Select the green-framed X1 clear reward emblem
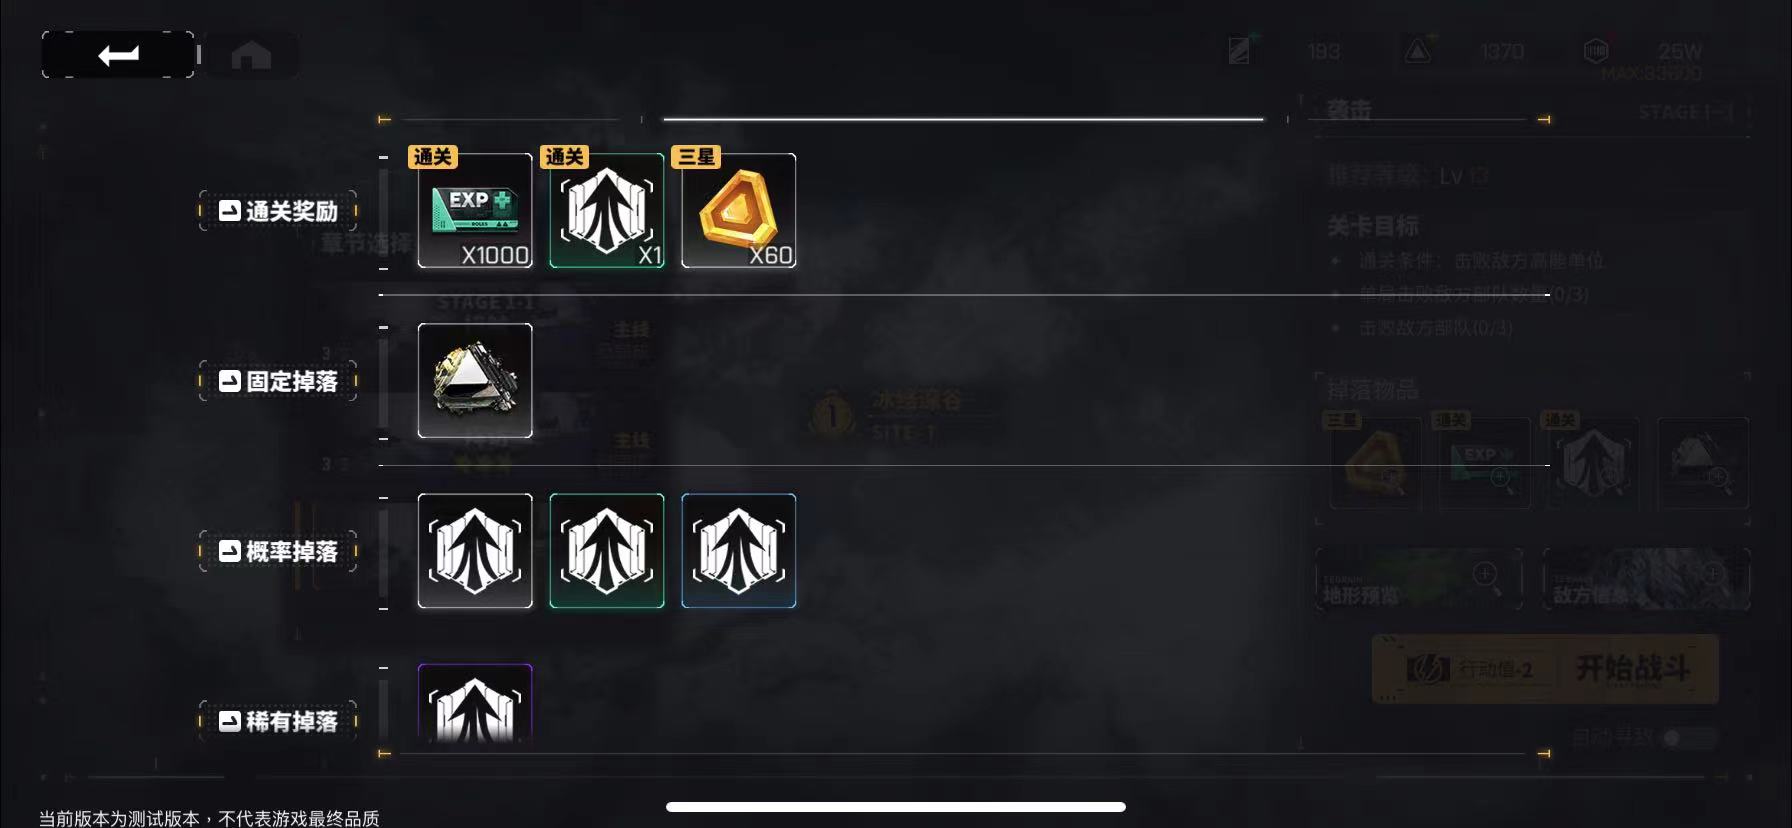Screen dimensions: 1792x828 (x=607, y=211)
